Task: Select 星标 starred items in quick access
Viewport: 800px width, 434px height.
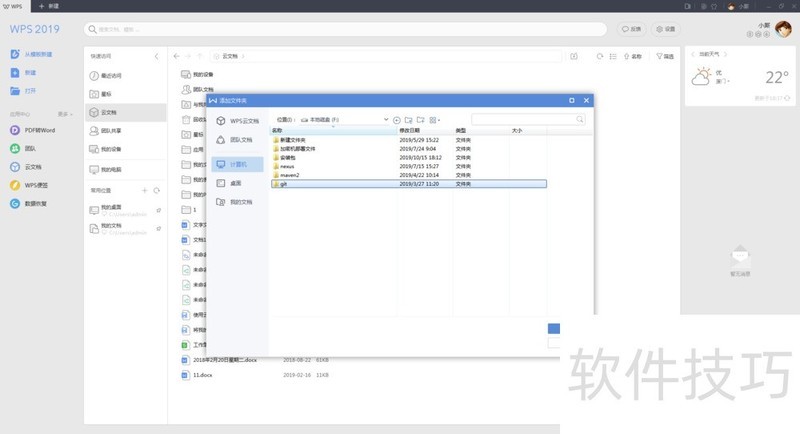Action: (x=101, y=94)
